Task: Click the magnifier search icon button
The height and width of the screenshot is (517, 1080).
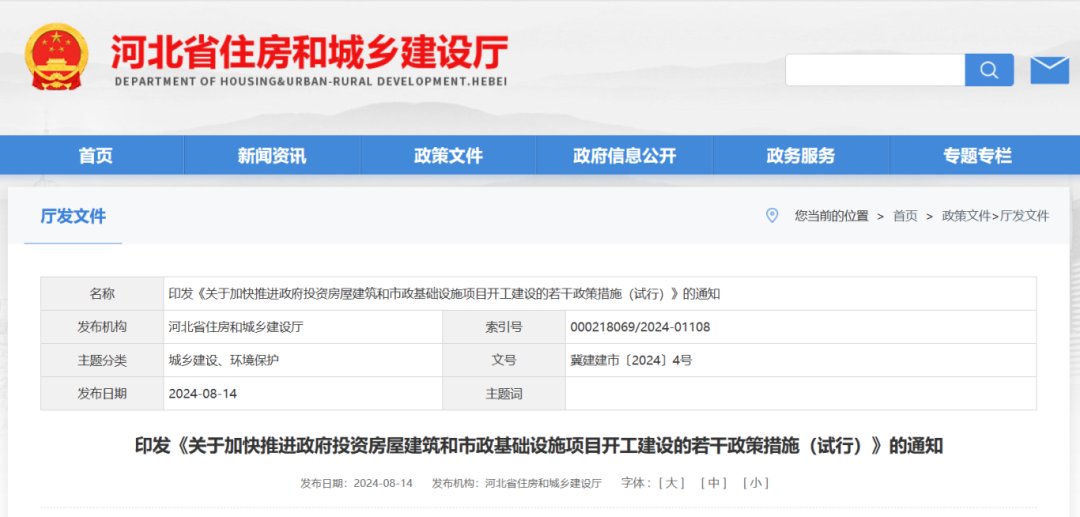Action: 989,70
